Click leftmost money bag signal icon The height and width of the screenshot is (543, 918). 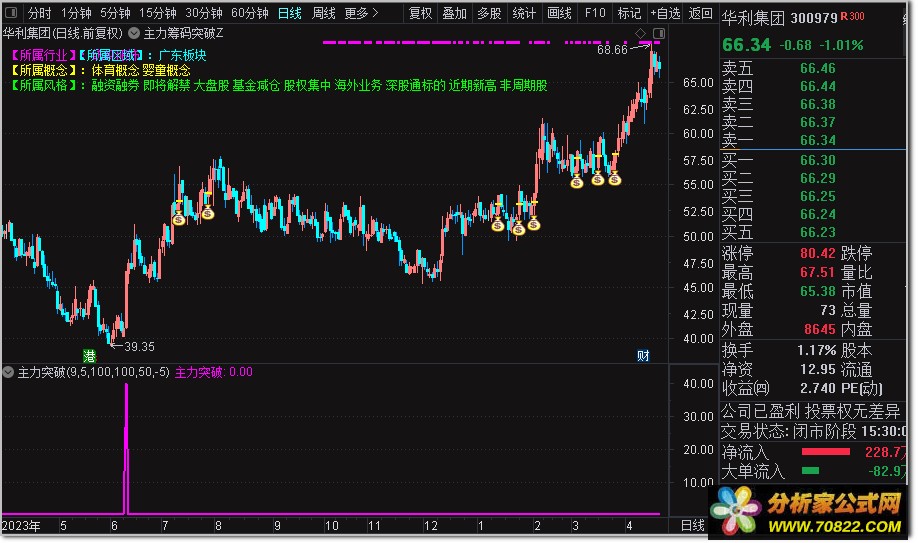click(179, 220)
